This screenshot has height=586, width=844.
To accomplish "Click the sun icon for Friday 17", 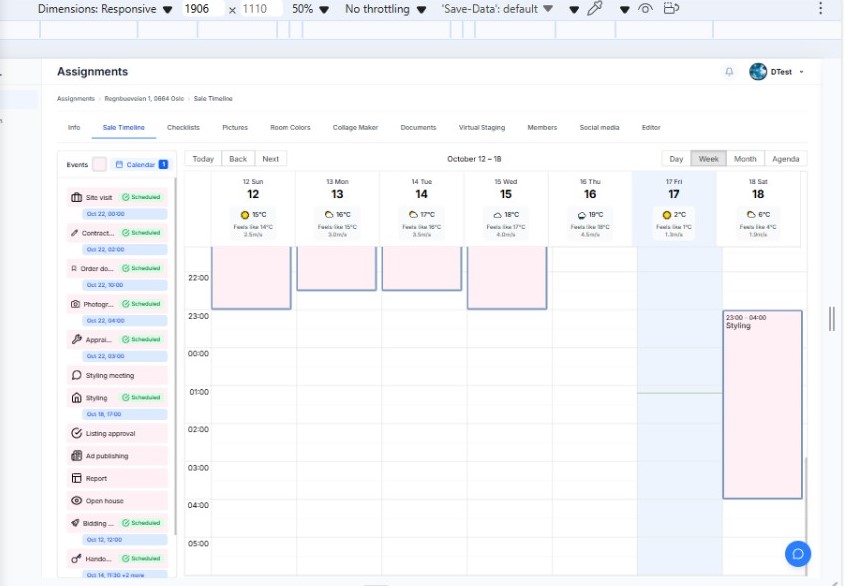I will click(666, 215).
